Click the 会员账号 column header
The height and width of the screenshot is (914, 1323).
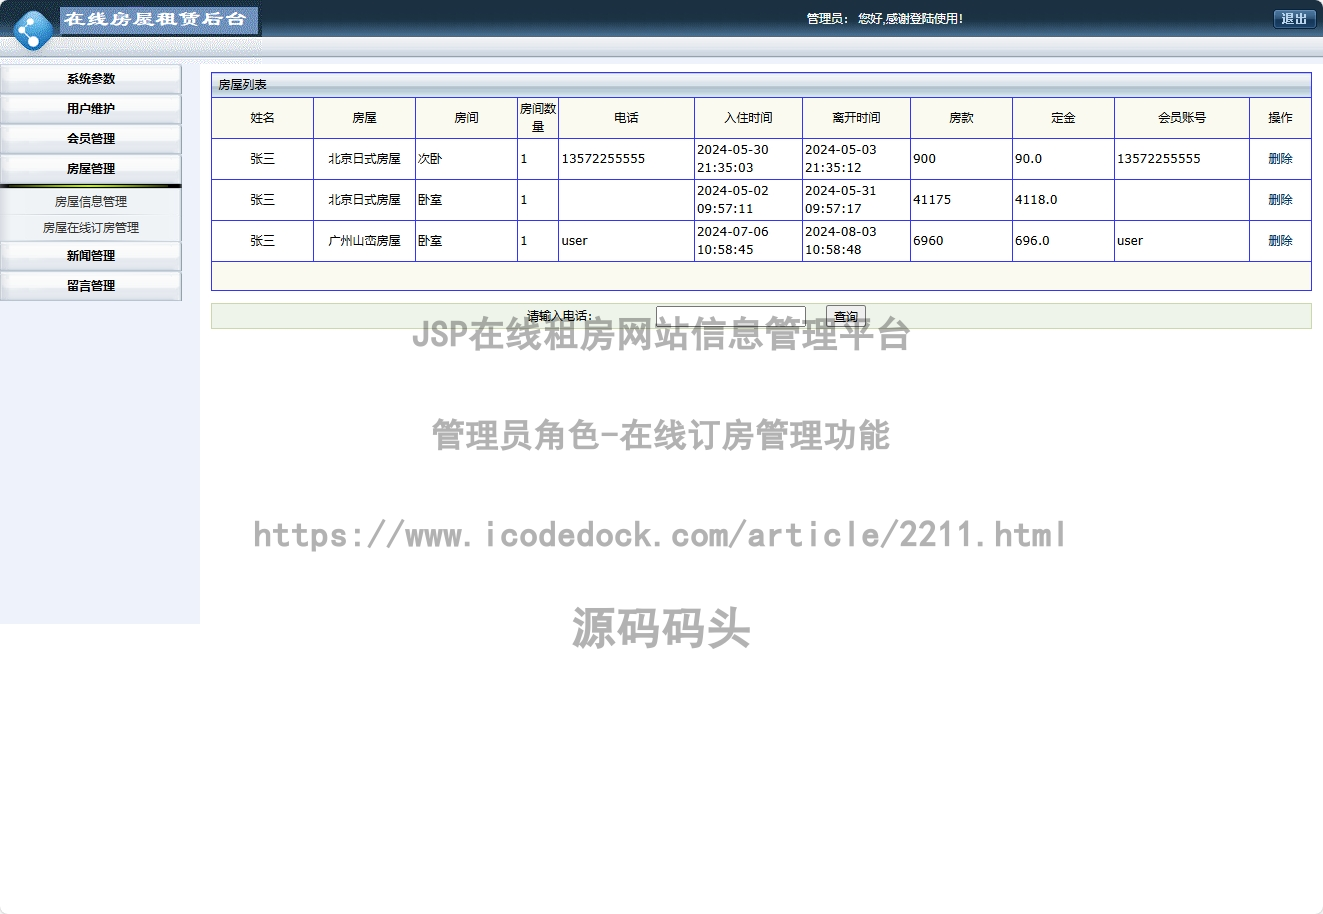(1182, 118)
